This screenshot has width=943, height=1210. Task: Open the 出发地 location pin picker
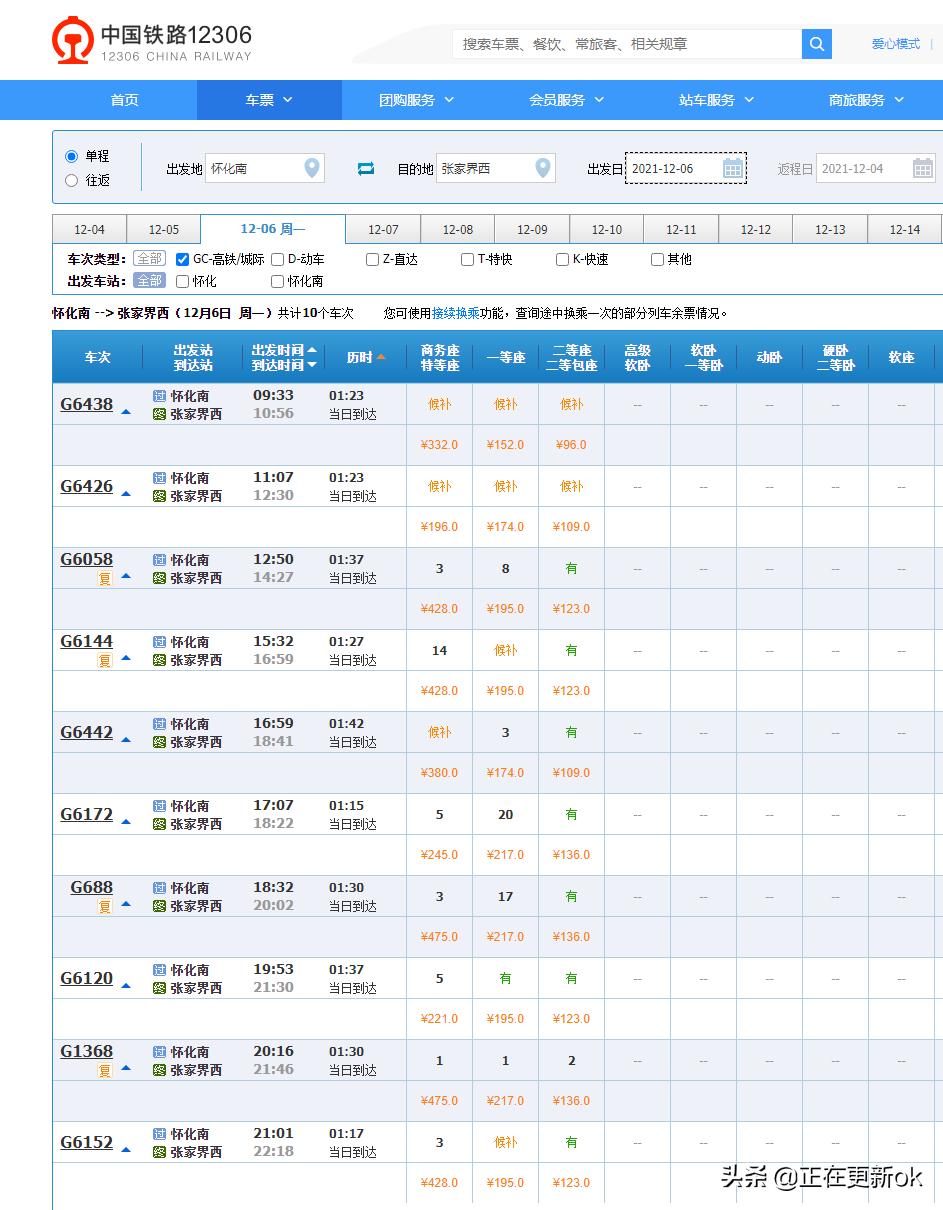[310, 168]
